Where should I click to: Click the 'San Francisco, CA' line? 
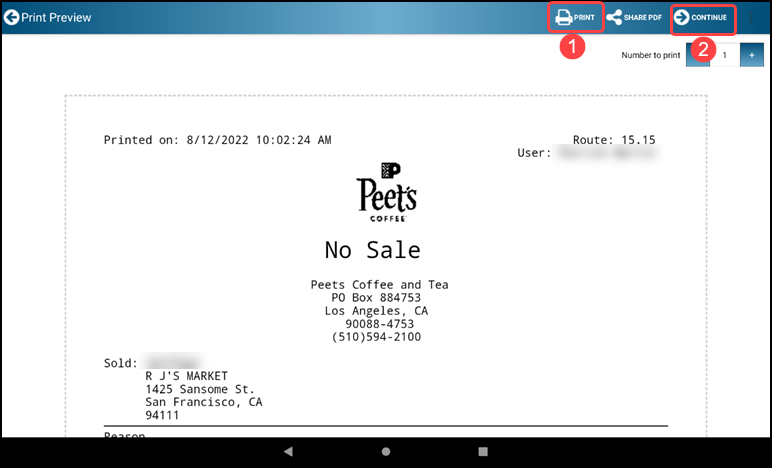pos(203,402)
